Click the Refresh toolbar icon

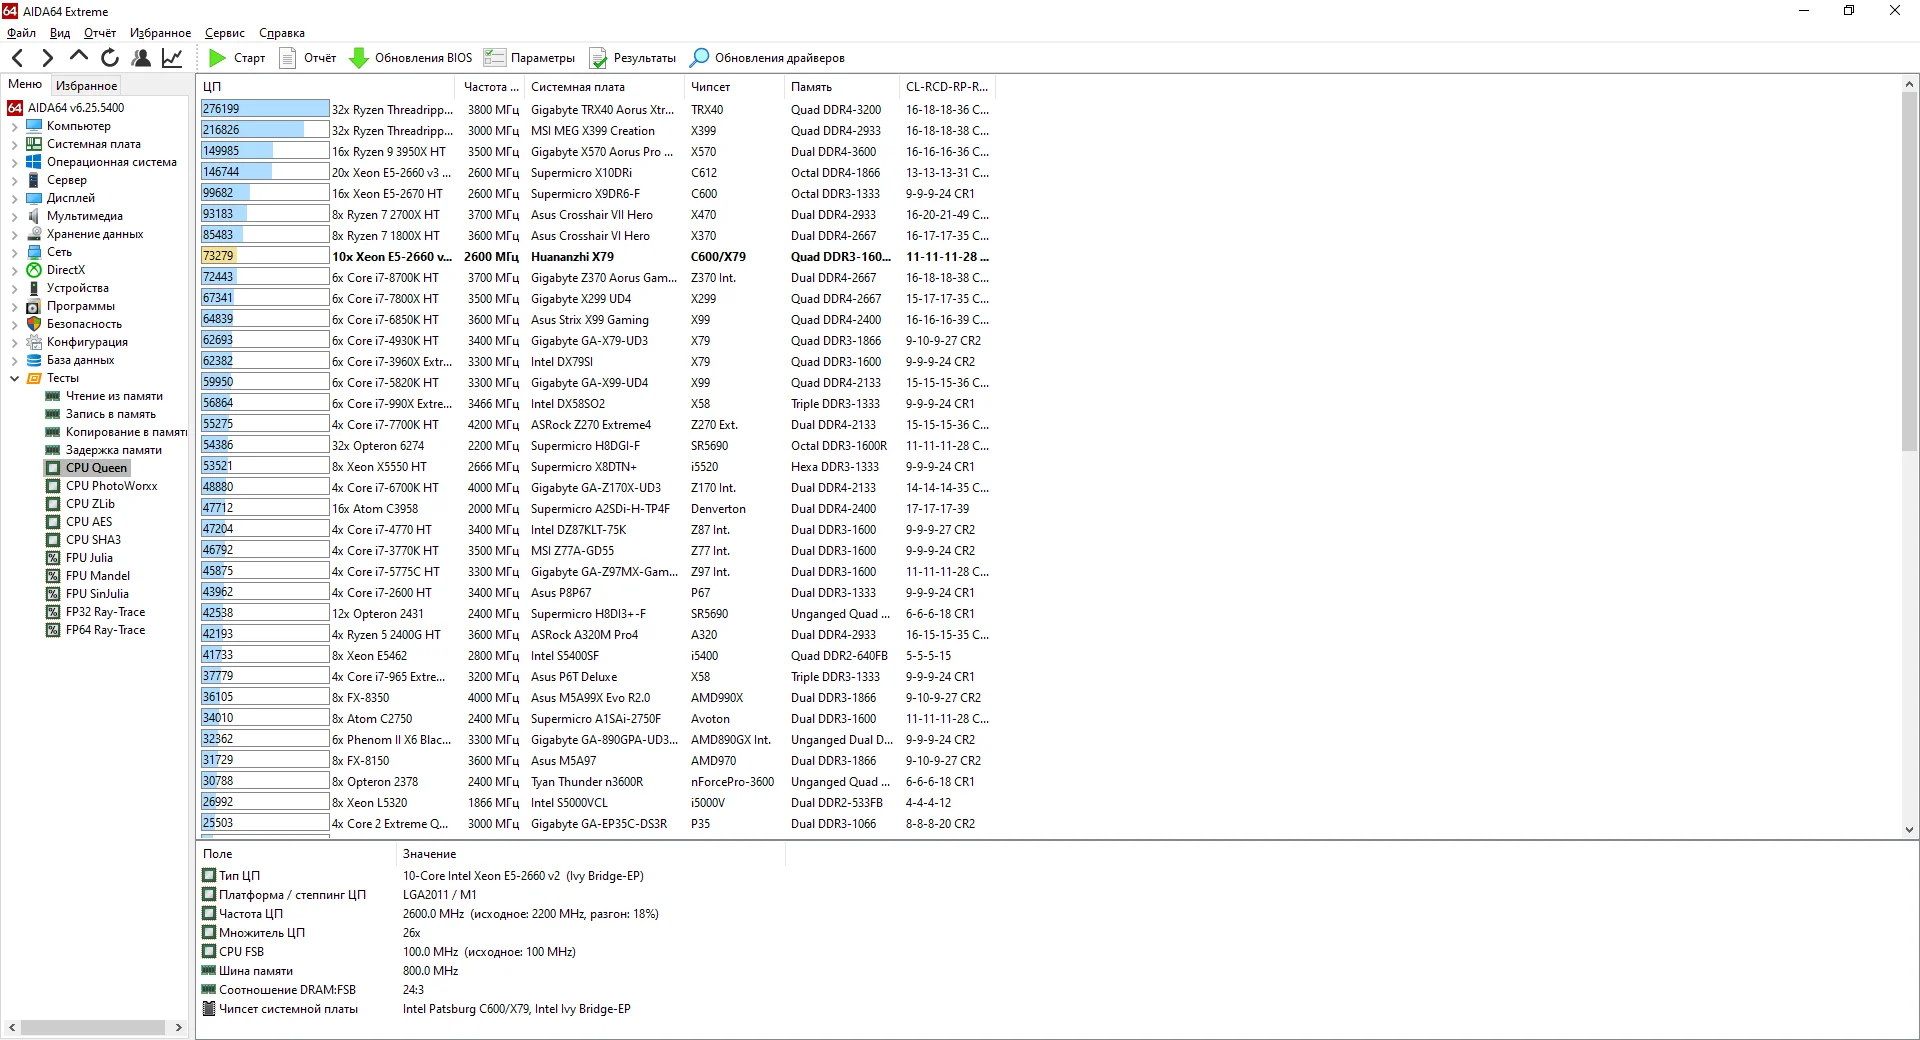(110, 58)
